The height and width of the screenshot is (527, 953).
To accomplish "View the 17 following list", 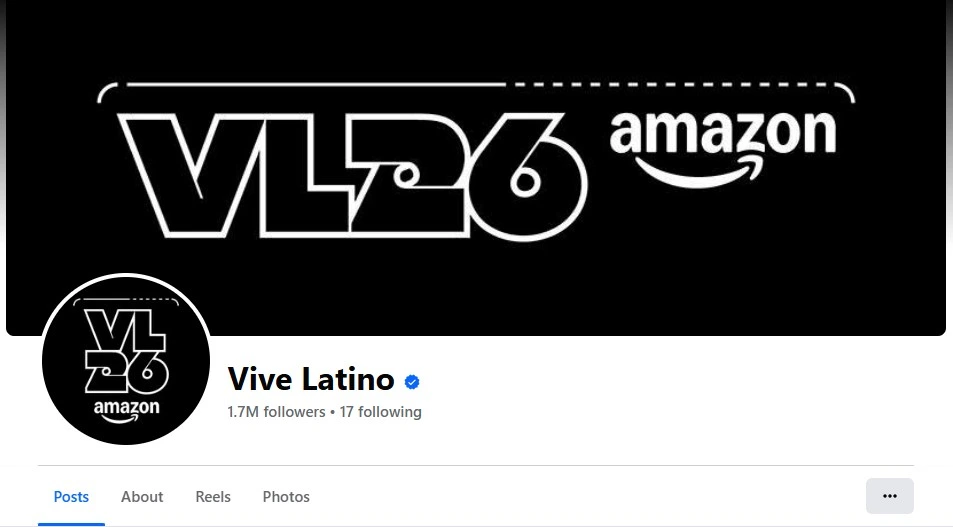I will [x=380, y=412].
